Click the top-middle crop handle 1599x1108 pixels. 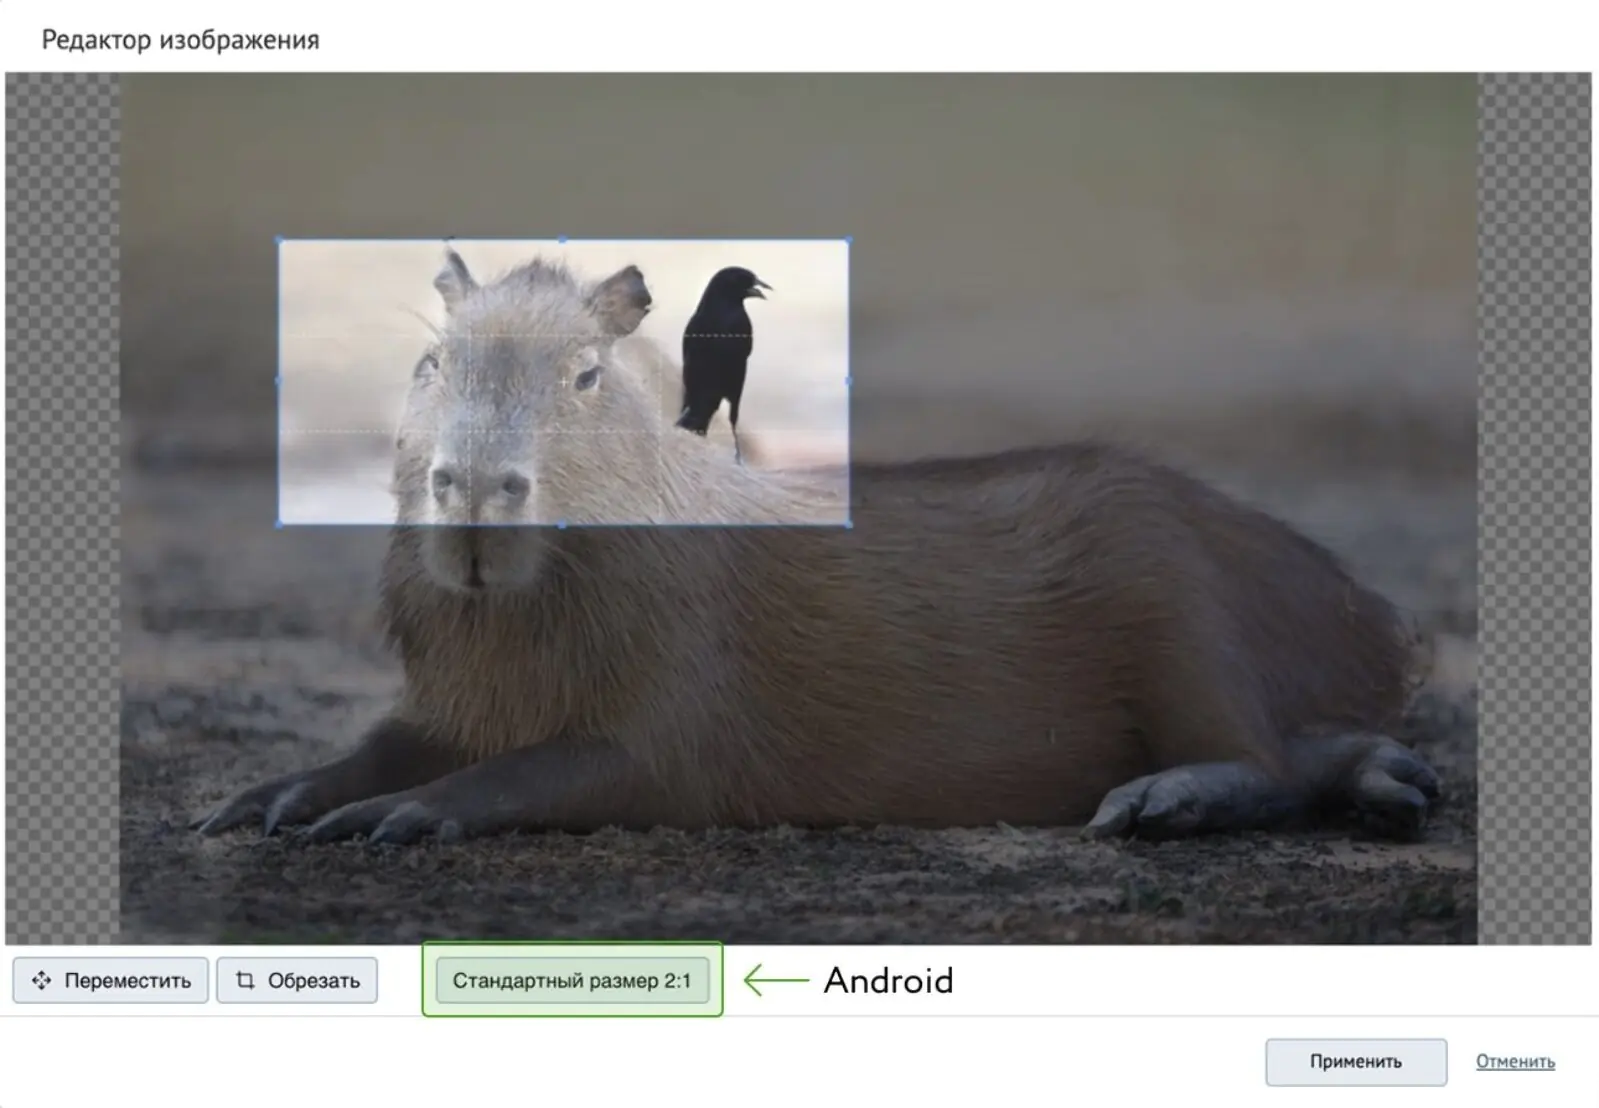[x=563, y=240]
